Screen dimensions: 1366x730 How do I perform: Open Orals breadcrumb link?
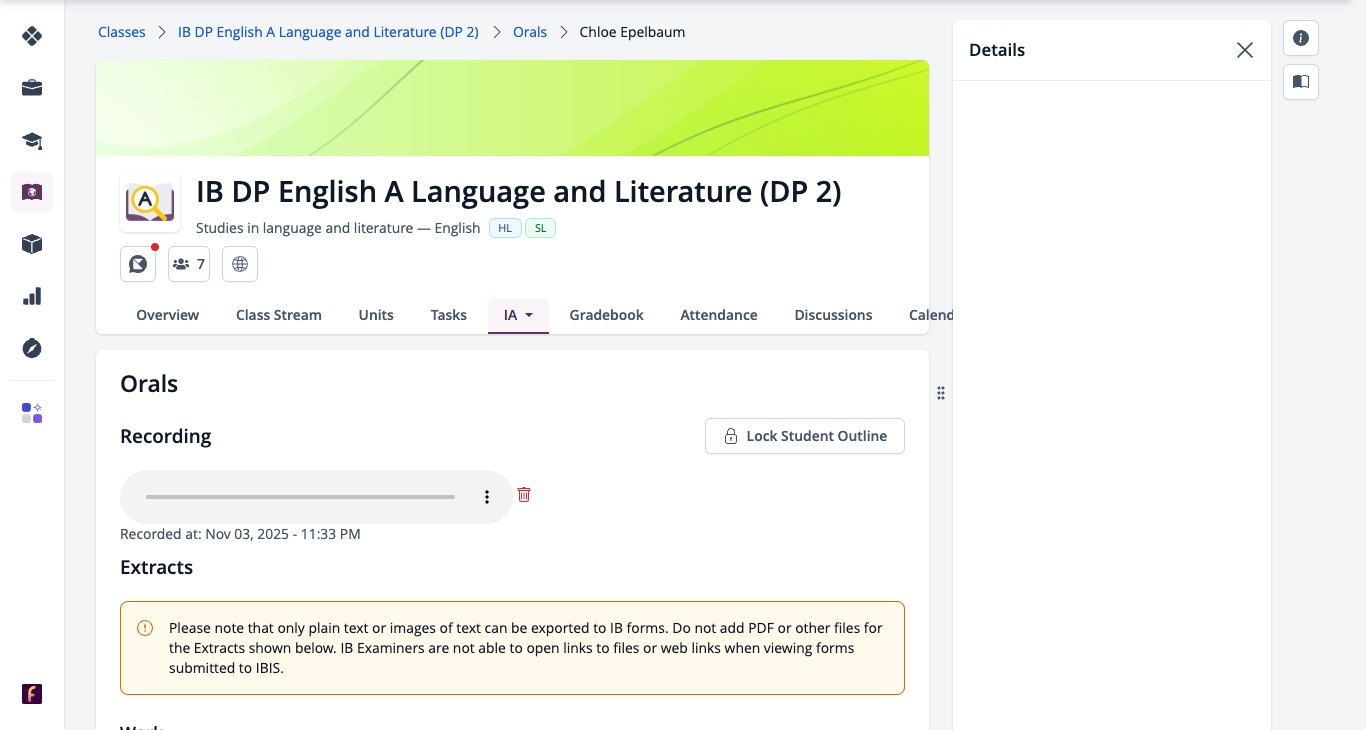(x=530, y=32)
